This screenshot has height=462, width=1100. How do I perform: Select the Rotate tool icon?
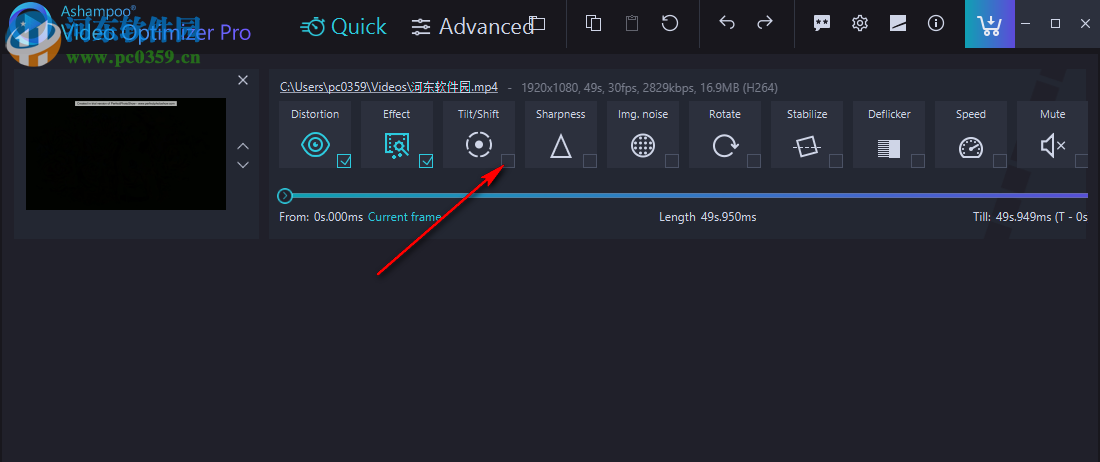[725, 146]
